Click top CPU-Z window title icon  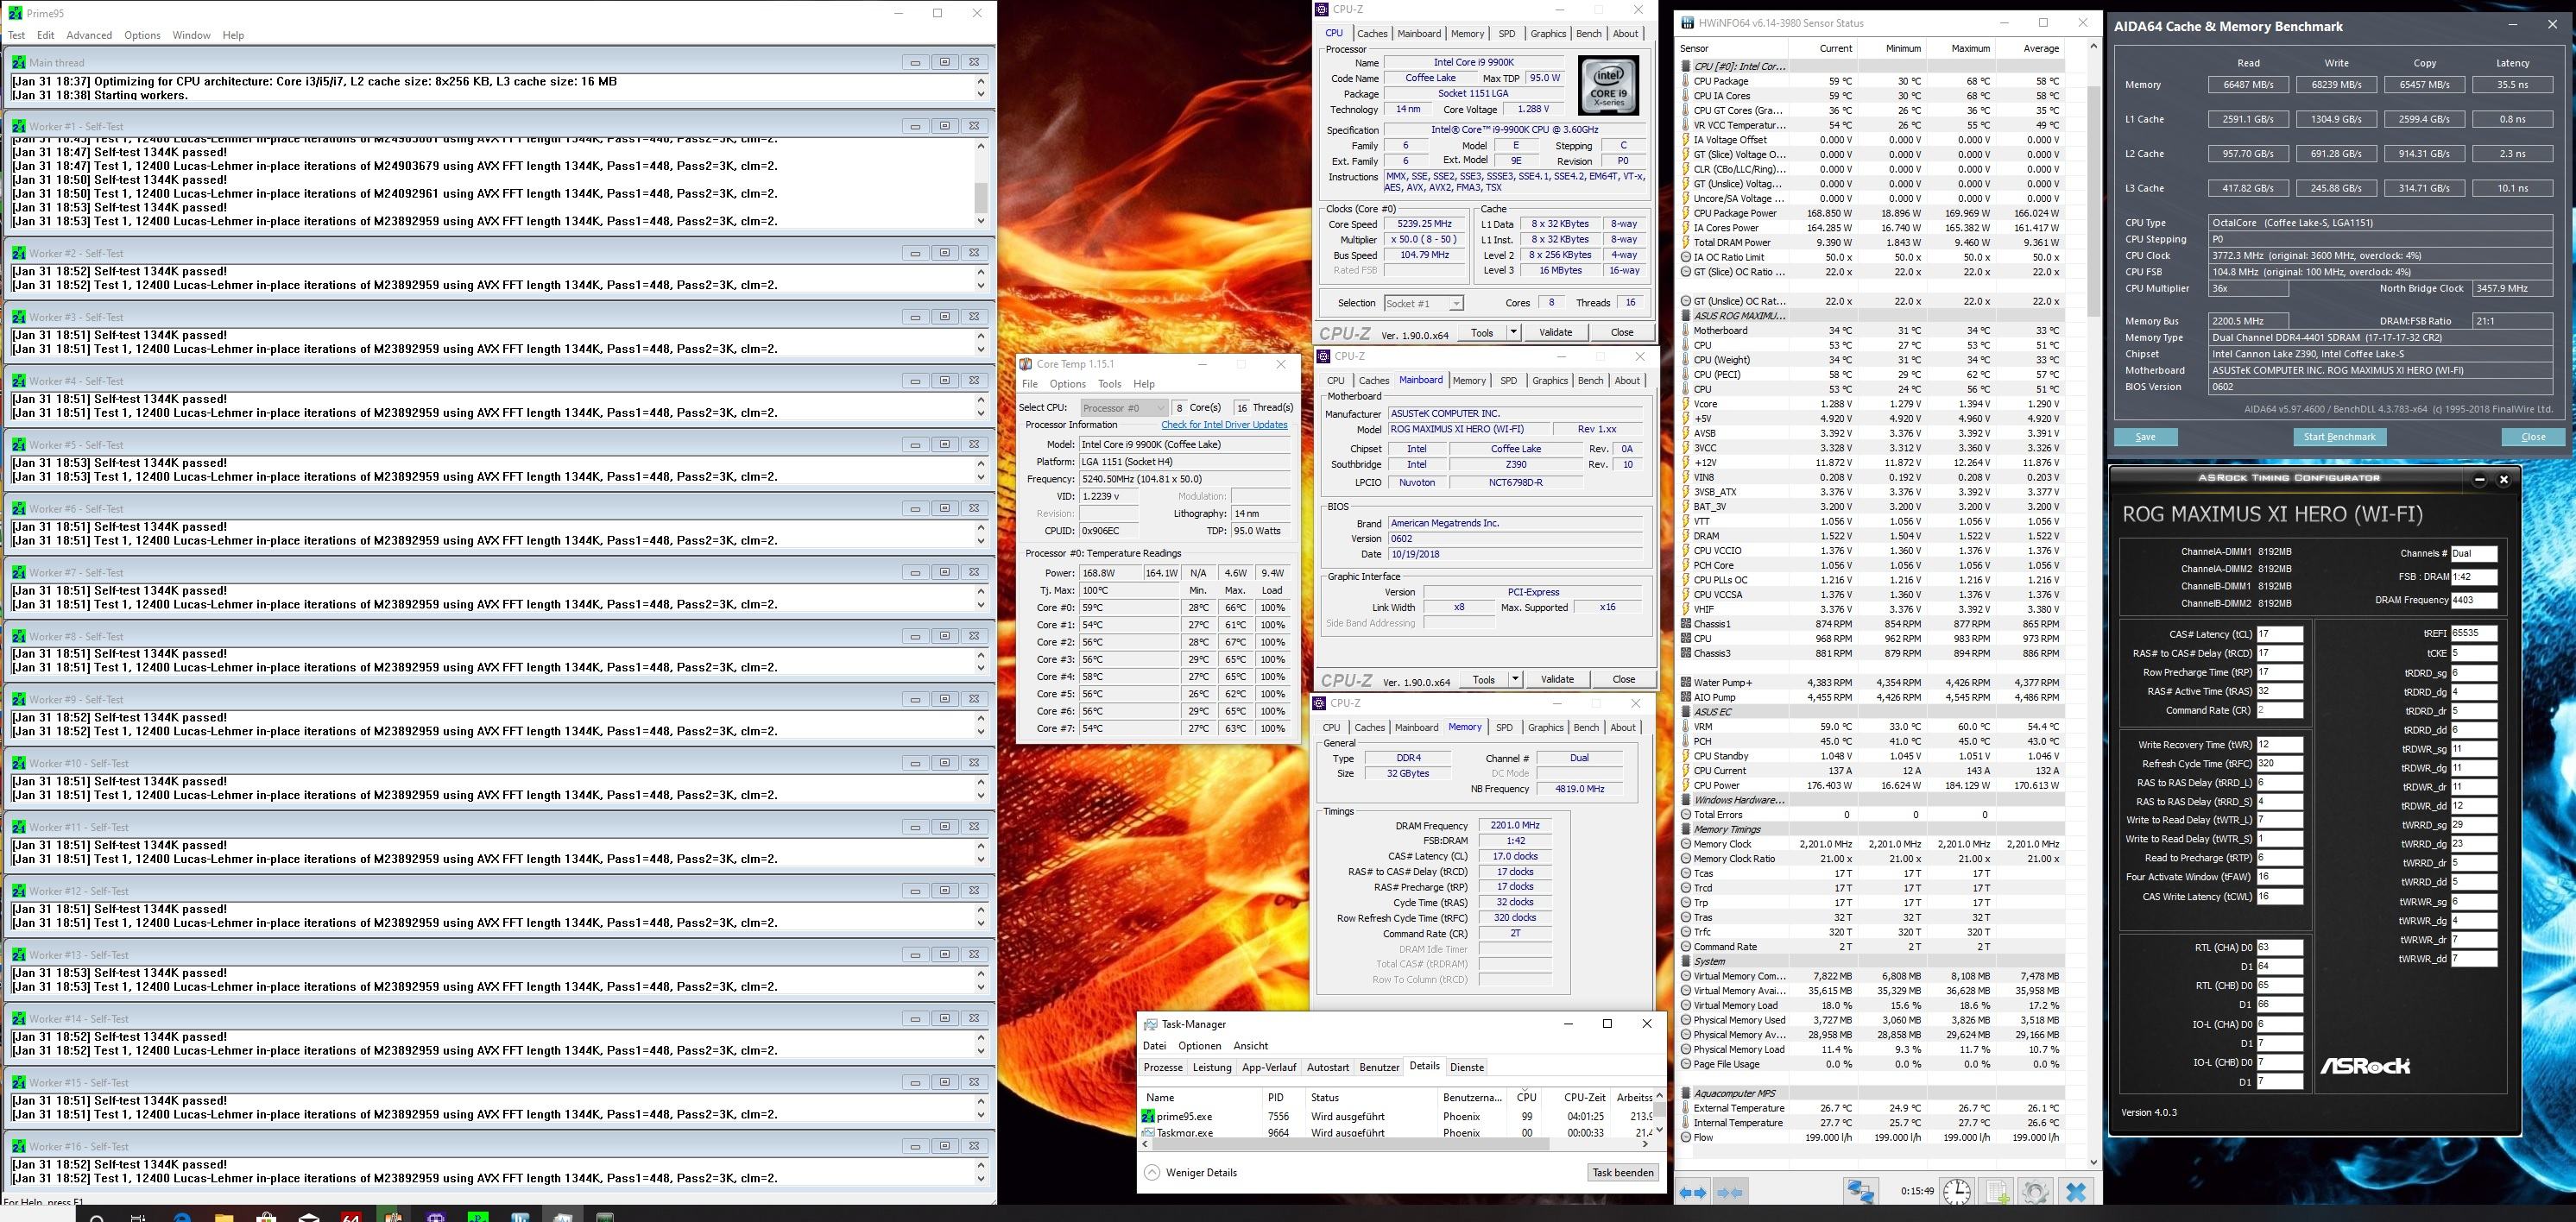1322,9
